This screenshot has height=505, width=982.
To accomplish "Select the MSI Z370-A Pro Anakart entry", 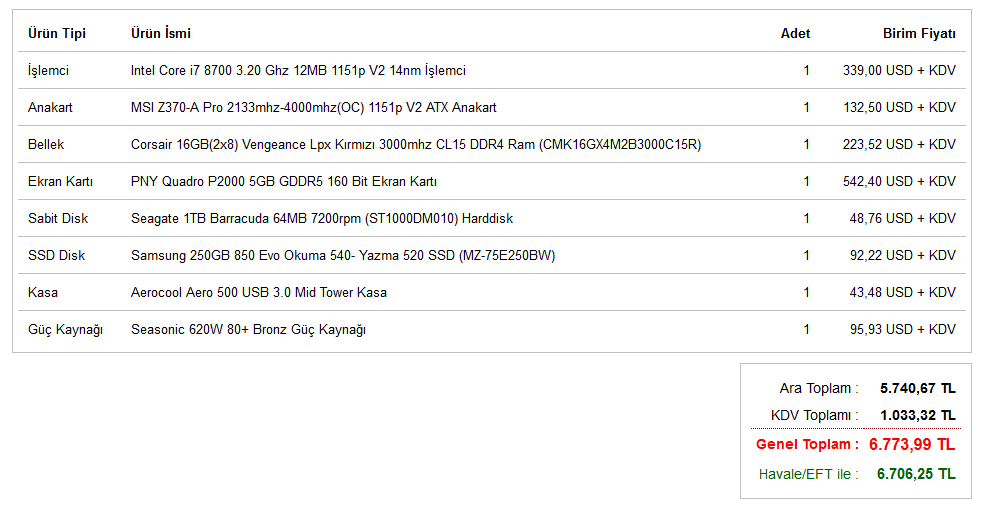I will click(x=313, y=107).
